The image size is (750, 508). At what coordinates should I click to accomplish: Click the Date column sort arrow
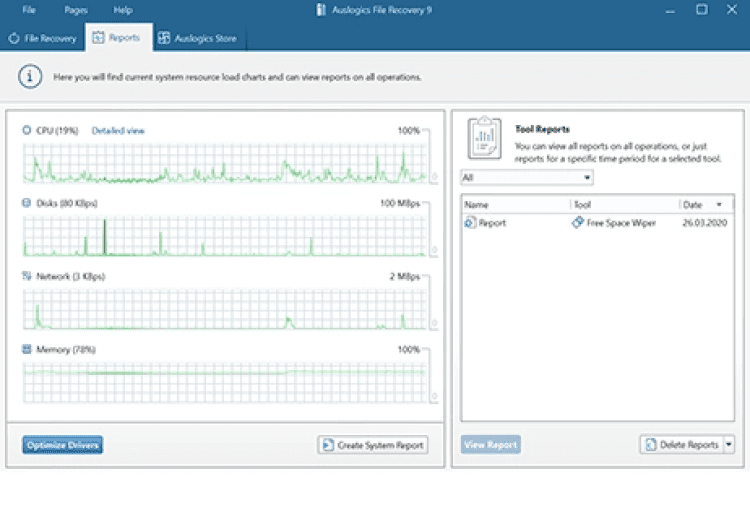[719, 205]
